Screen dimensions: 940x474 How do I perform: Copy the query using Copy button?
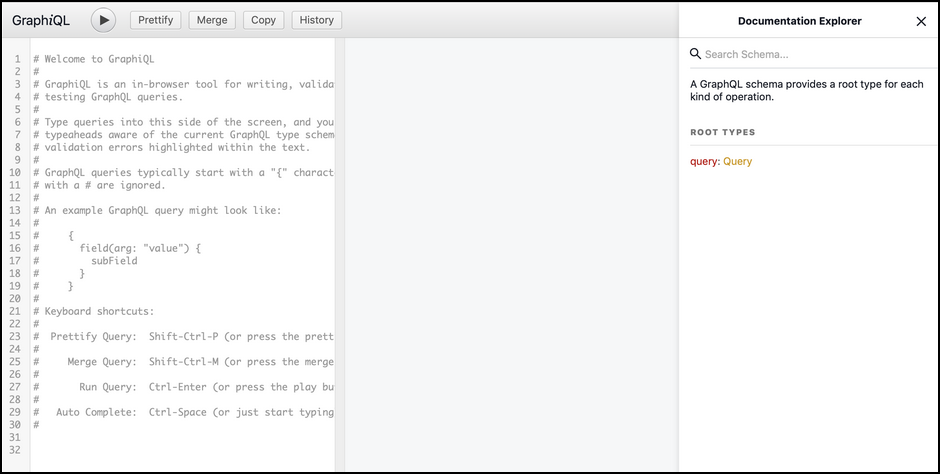pos(263,20)
